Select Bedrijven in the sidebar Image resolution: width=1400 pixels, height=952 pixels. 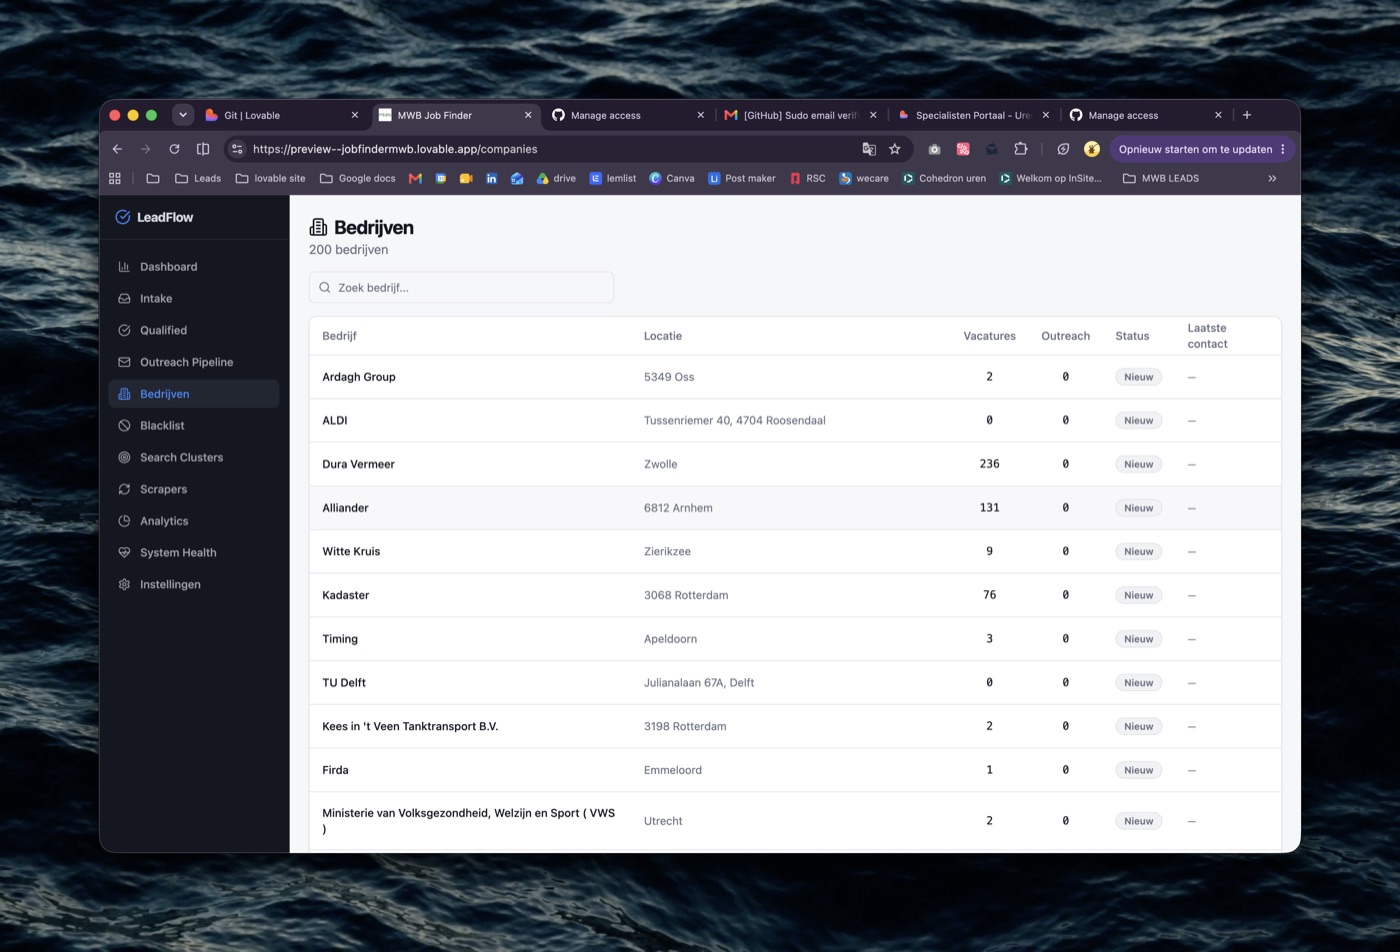click(x=194, y=394)
